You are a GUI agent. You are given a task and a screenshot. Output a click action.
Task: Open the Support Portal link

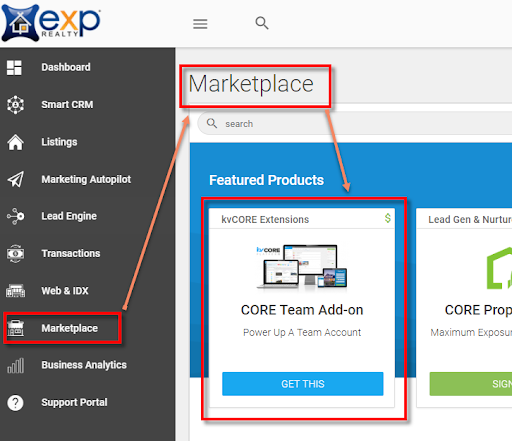74,402
